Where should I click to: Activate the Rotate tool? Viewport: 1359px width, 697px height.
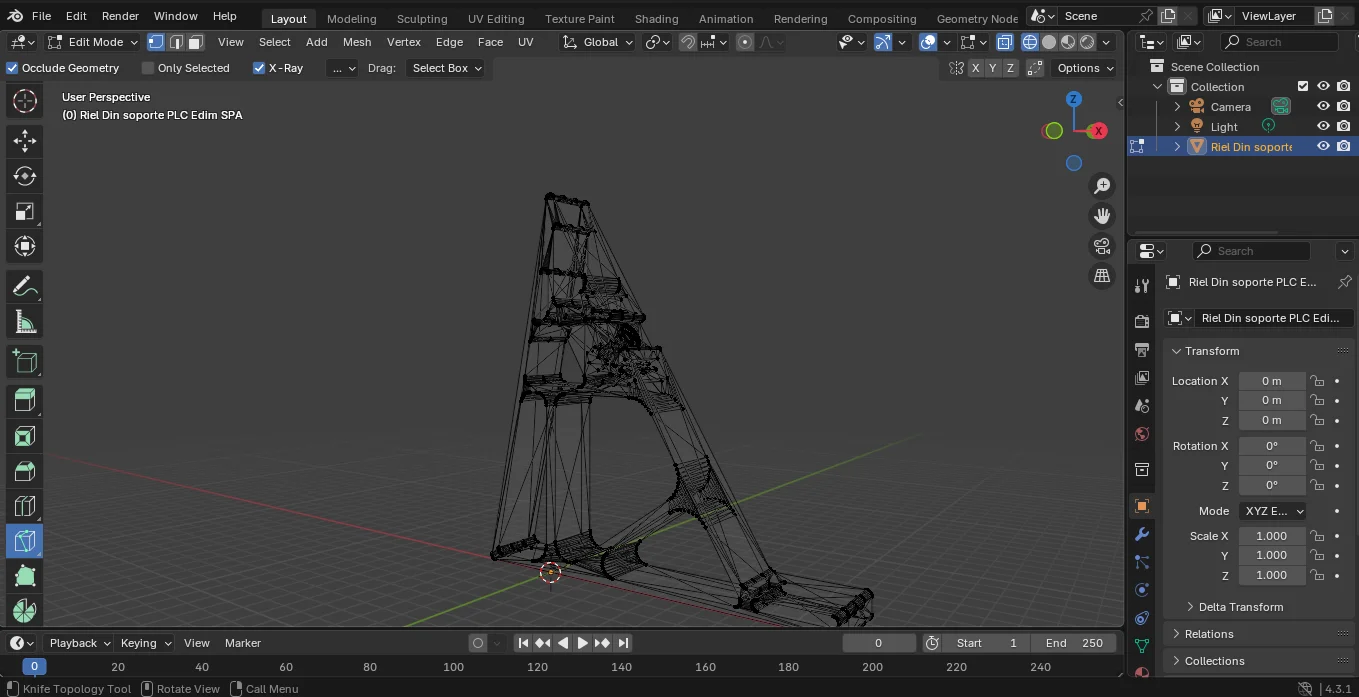[x=24, y=176]
